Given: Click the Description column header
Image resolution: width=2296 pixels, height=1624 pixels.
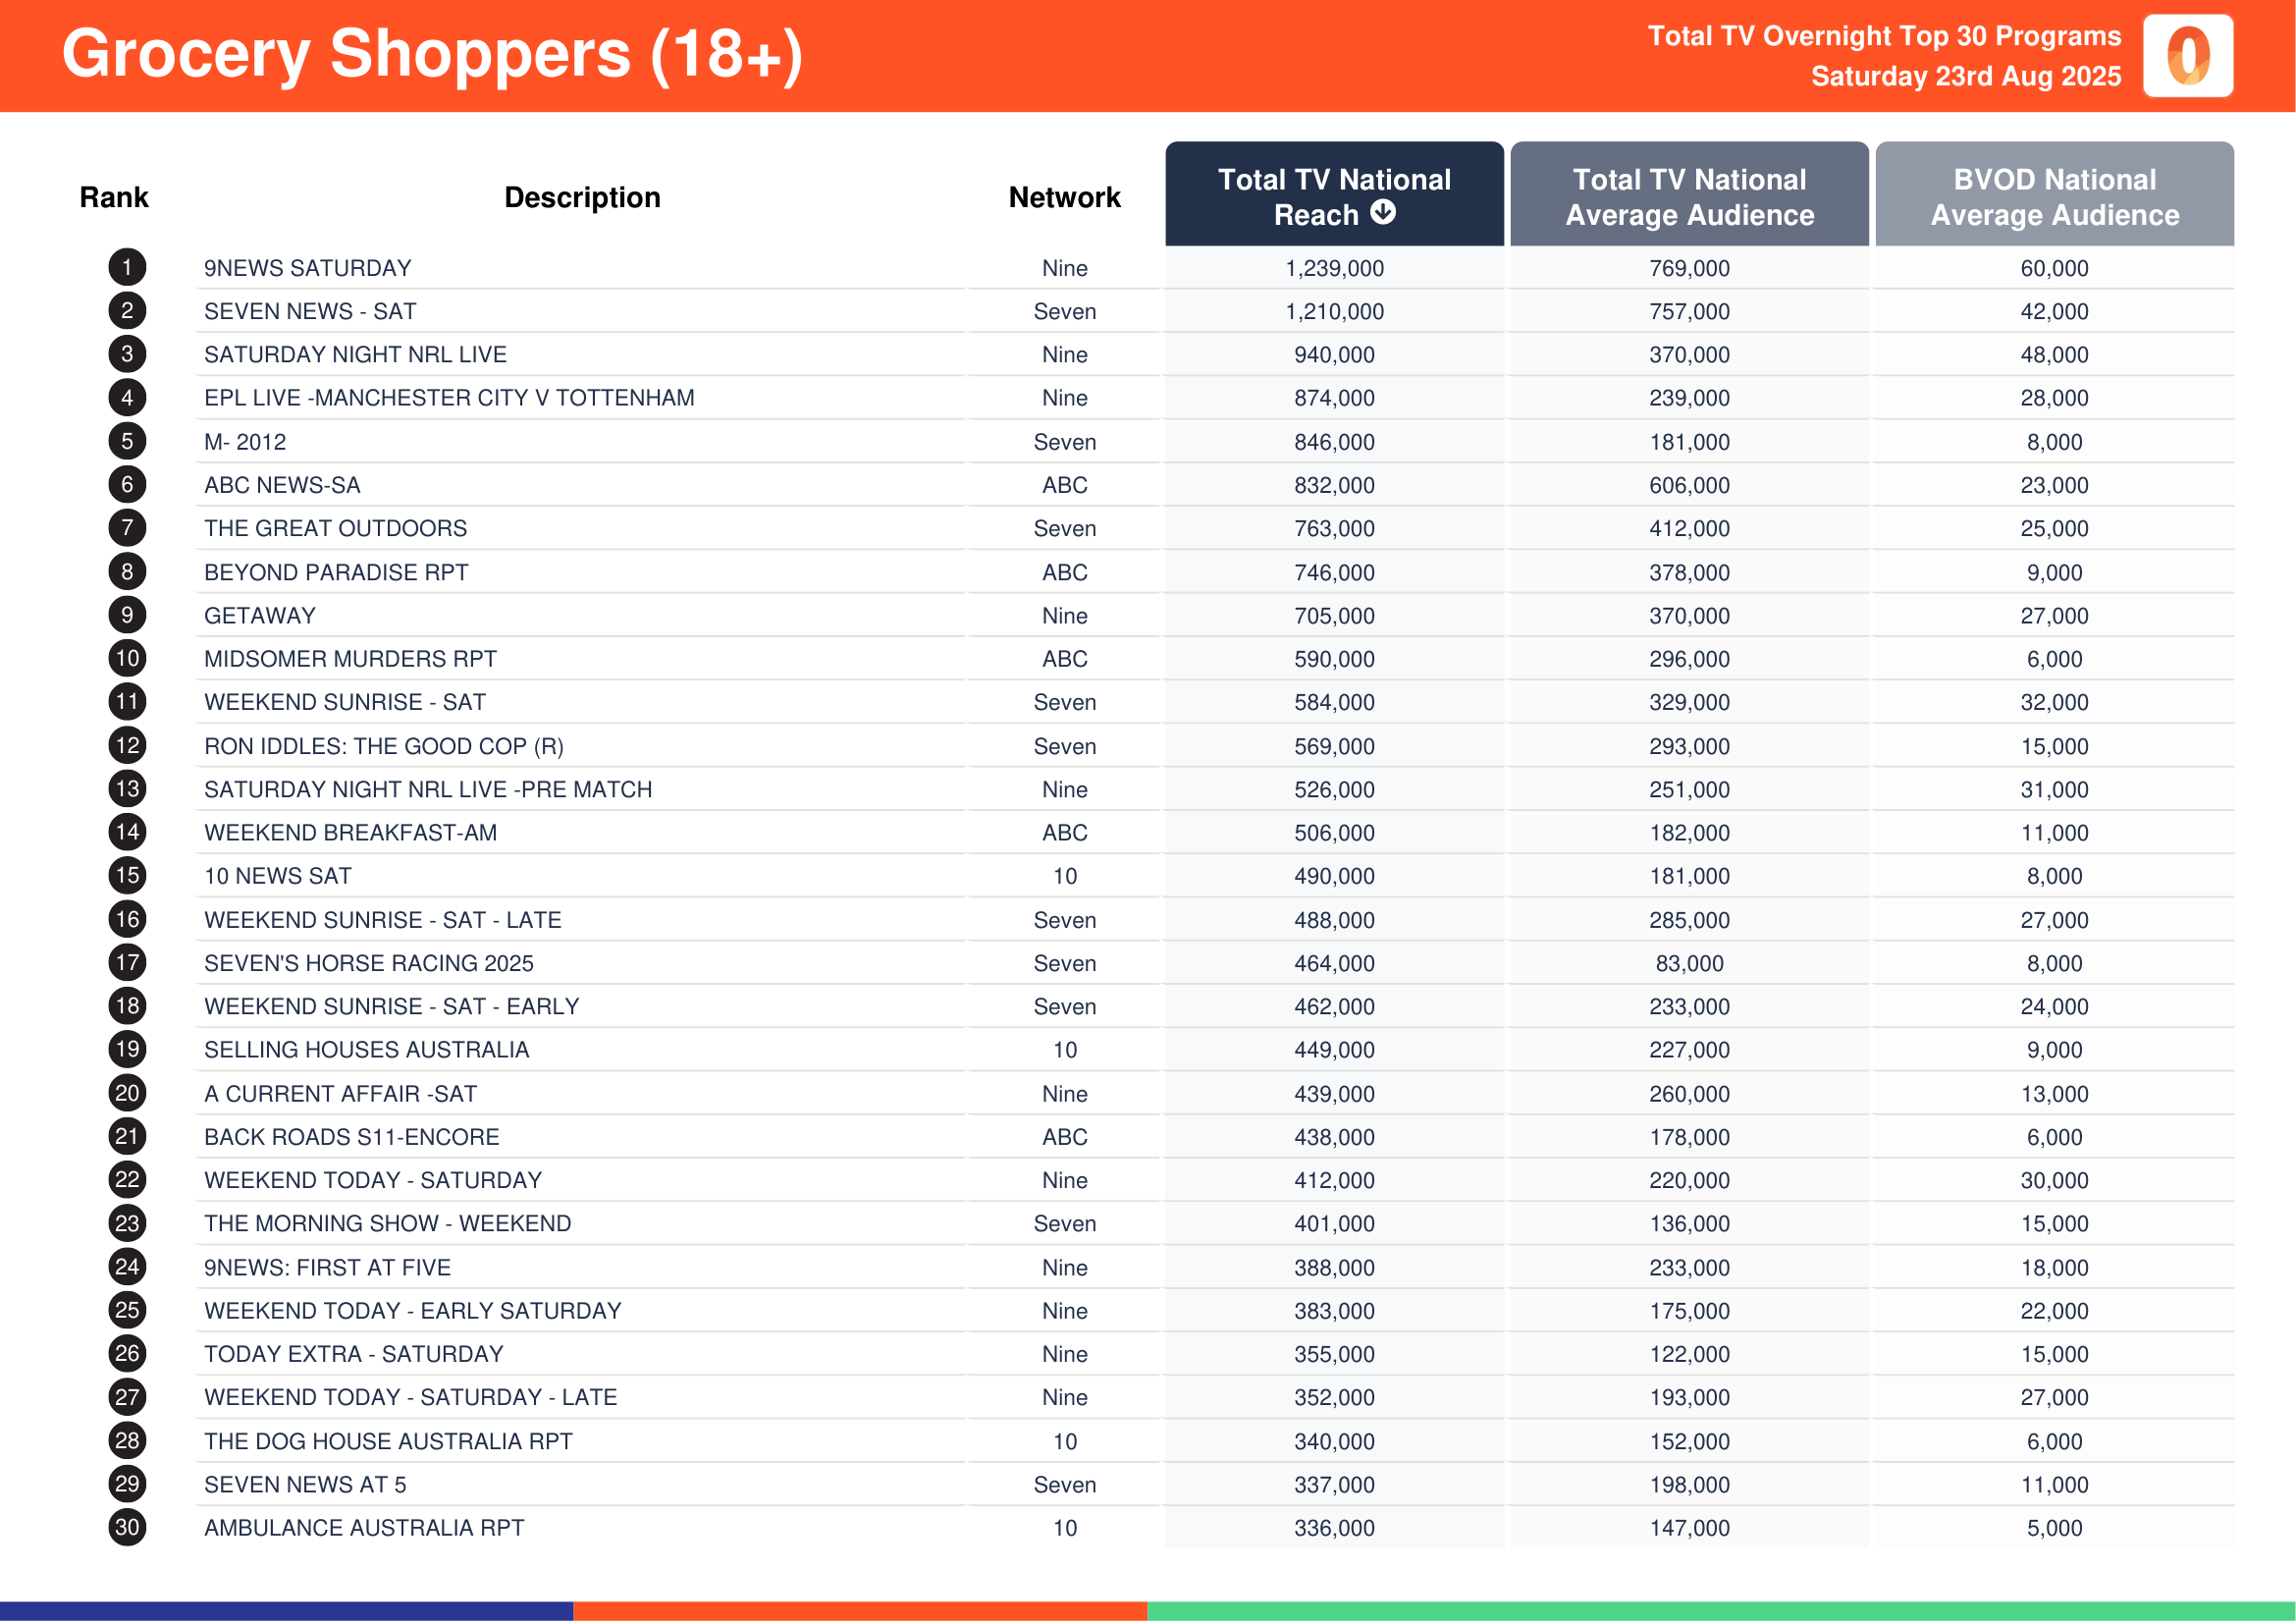Looking at the screenshot, I should (582, 197).
